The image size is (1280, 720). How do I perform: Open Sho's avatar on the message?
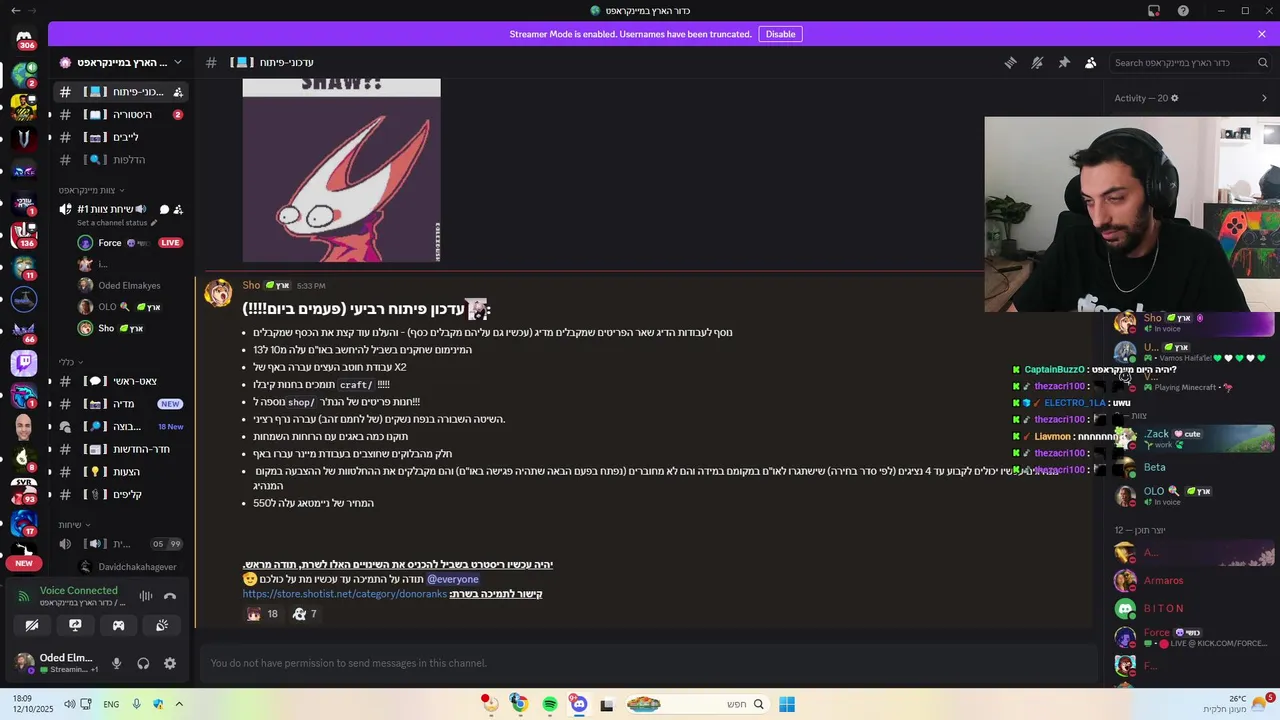[218, 293]
